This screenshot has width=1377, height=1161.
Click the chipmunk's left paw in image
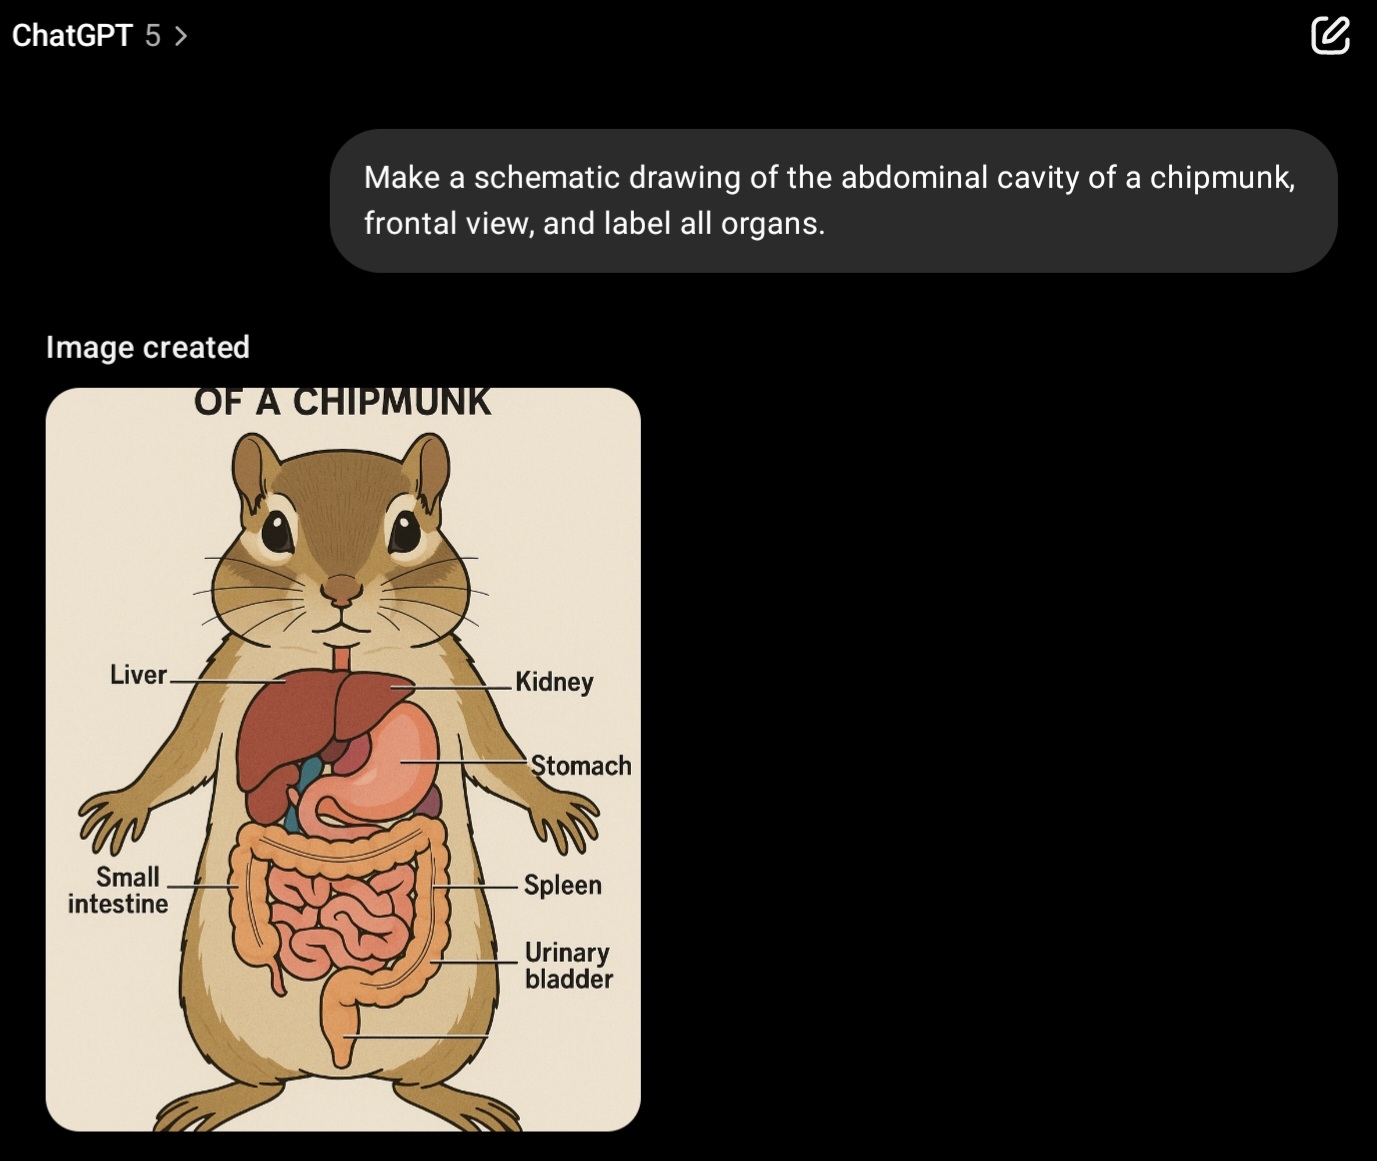[x=565, y=819]
